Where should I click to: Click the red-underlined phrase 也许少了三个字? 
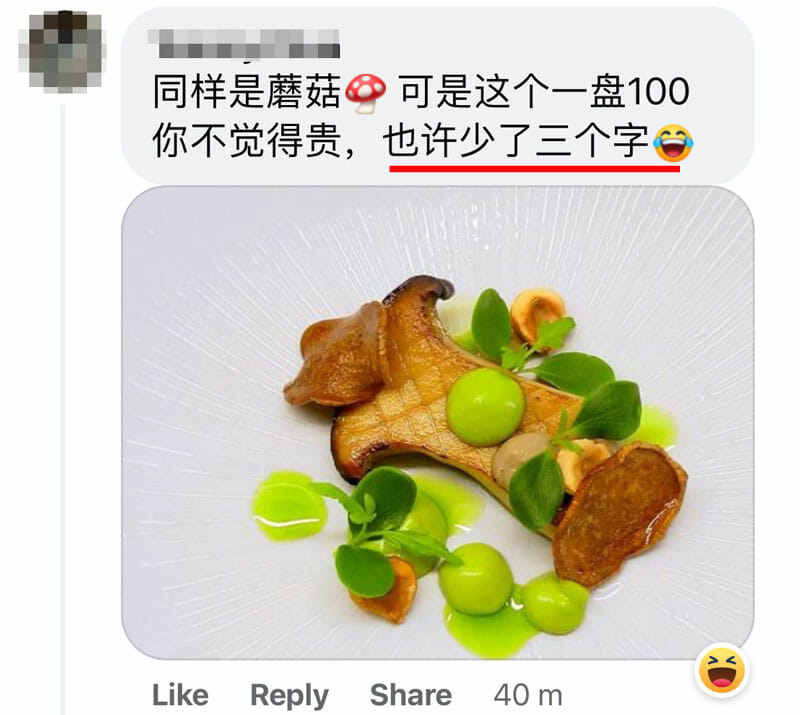(516, 142)
